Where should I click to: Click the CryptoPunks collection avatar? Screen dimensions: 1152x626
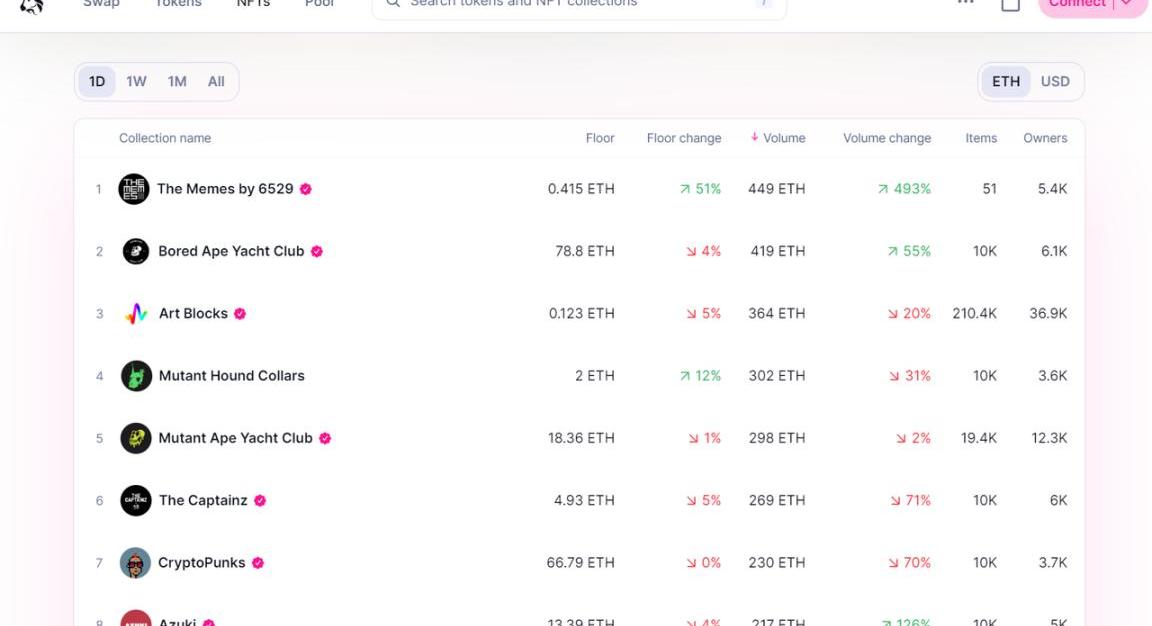click(x=135, y=563)
